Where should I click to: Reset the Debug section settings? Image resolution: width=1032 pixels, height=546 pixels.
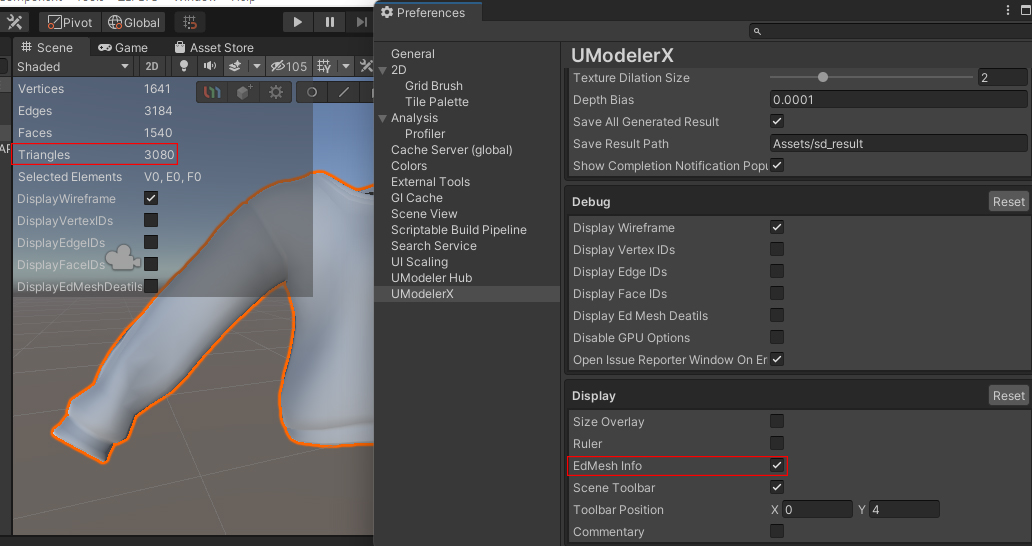[1008, 201]
